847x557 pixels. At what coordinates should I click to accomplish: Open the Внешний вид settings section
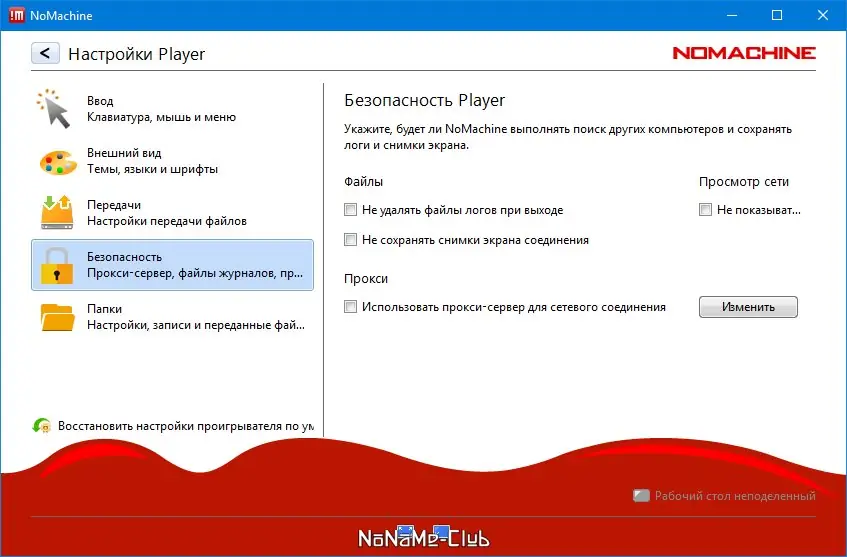(x=172, y=161)
